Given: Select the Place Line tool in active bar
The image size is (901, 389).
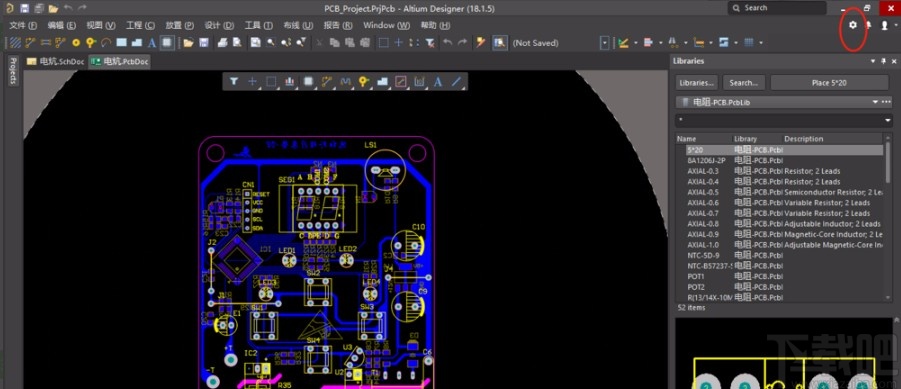Looking at the screenshot, I should pyautogui.click(x=456, y=82).
